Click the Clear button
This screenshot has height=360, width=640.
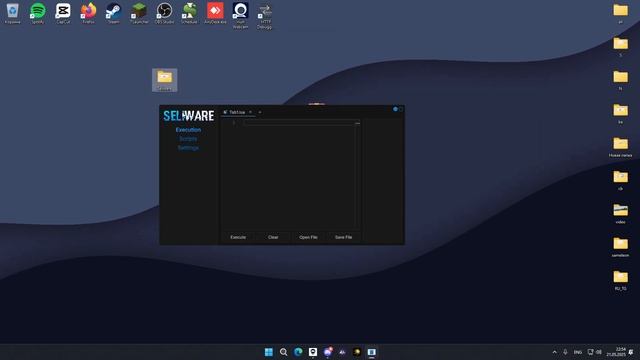click(x=273, y=237)
